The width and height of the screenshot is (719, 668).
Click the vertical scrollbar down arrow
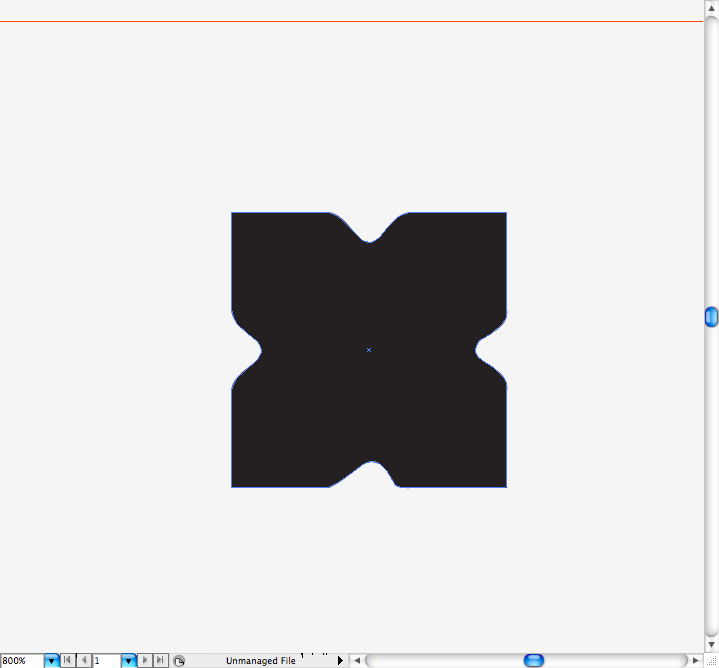pos(711,645)
